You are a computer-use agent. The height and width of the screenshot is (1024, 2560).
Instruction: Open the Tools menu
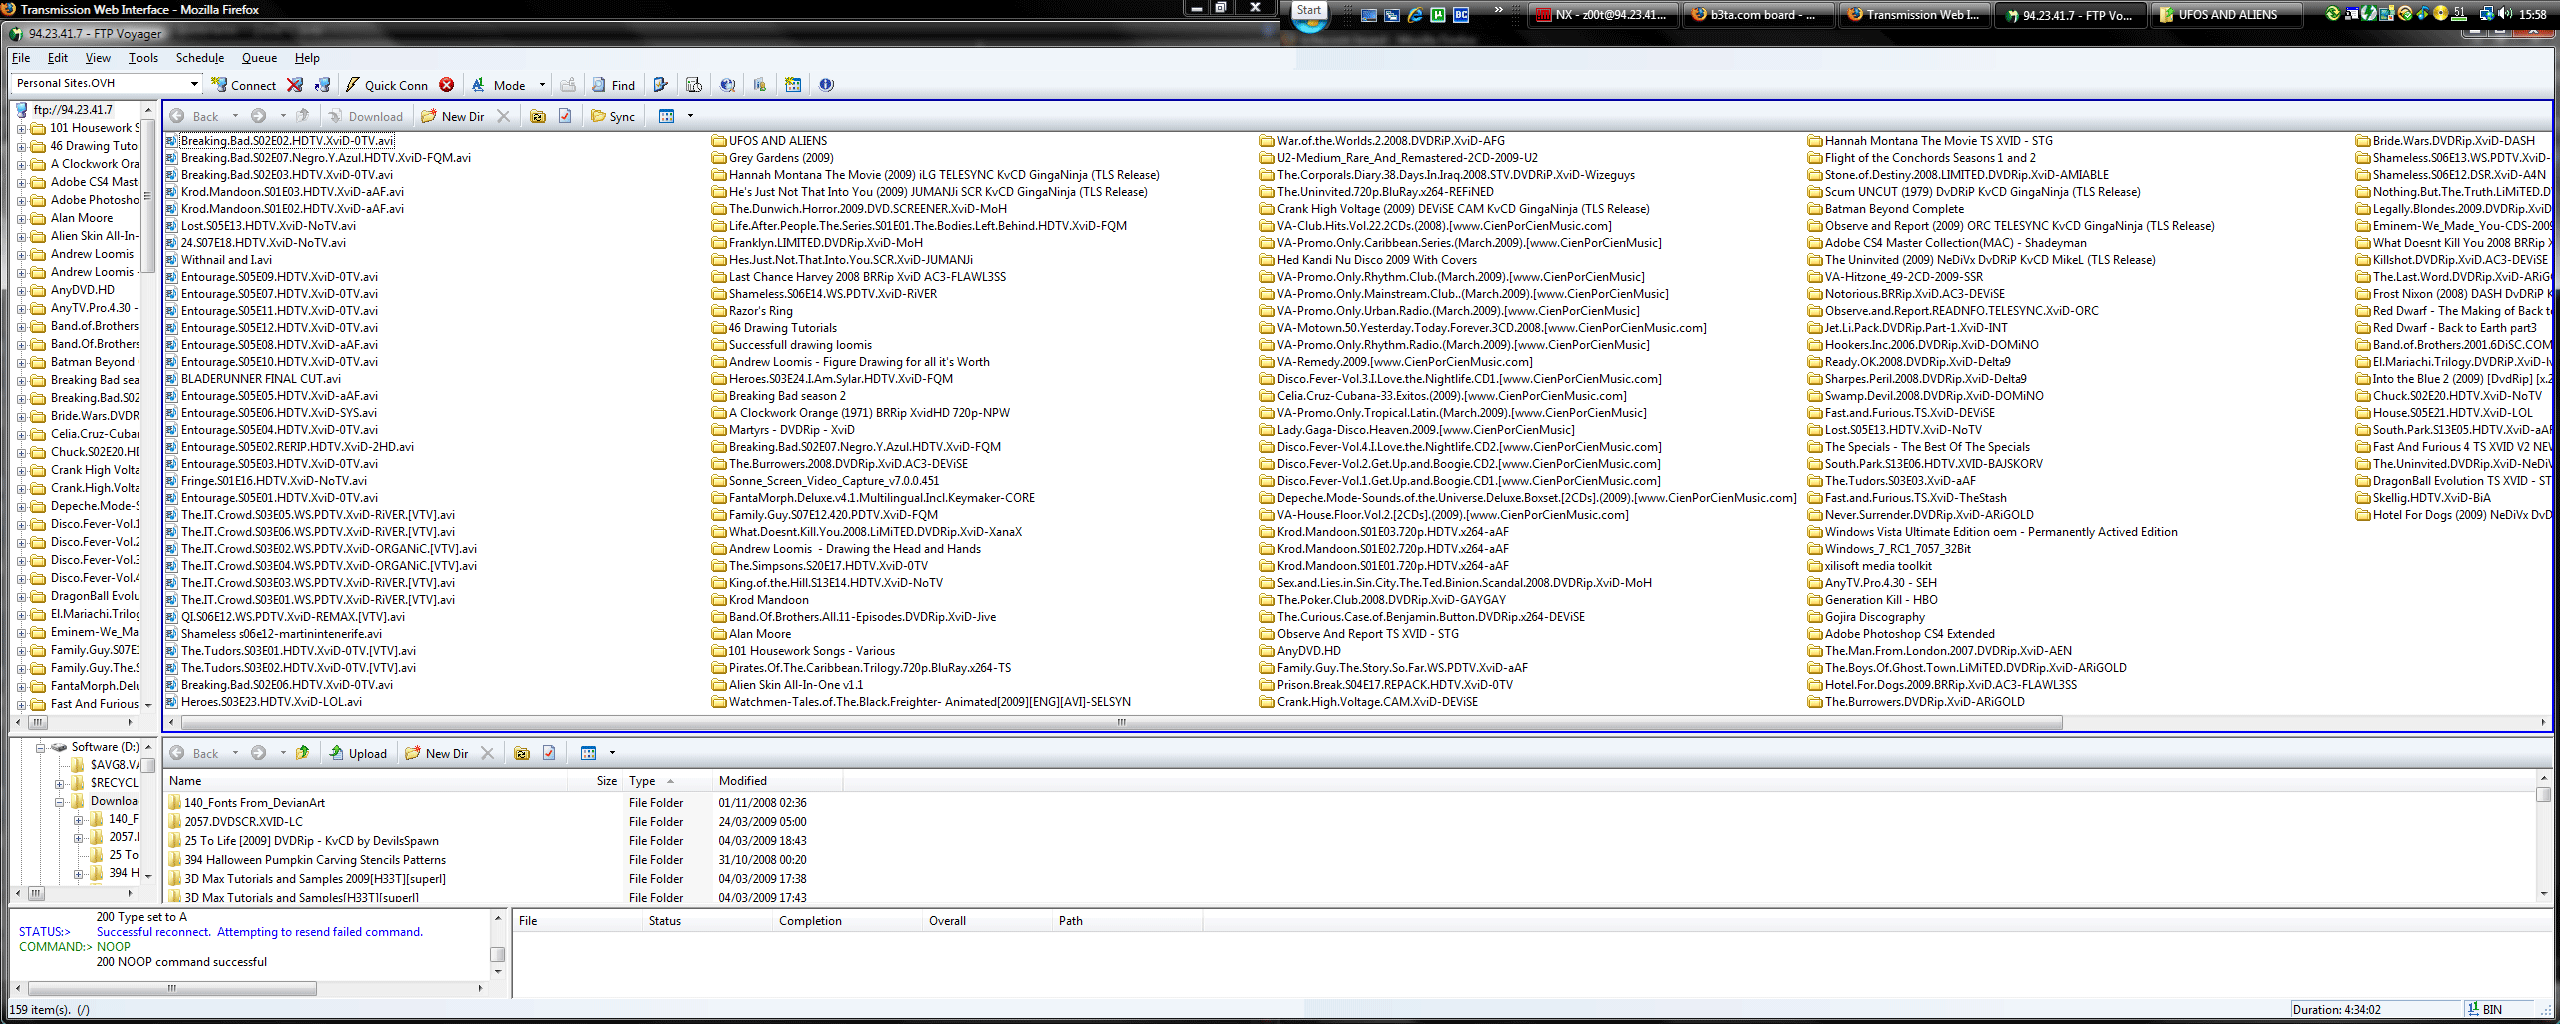point(143,58)
